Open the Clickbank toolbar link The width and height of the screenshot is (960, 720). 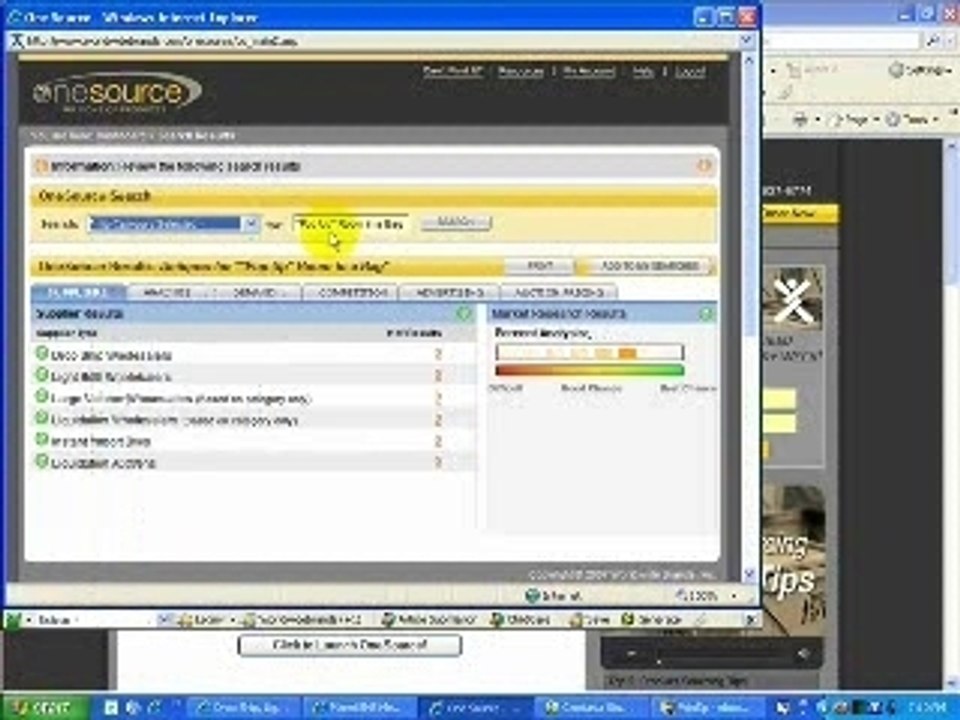click(521, 620)
